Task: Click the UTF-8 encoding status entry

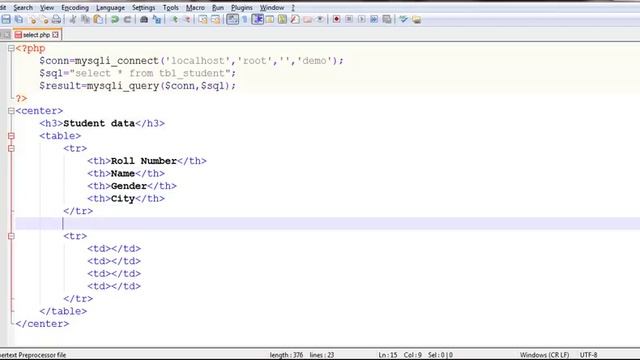Action: (588, 355)
